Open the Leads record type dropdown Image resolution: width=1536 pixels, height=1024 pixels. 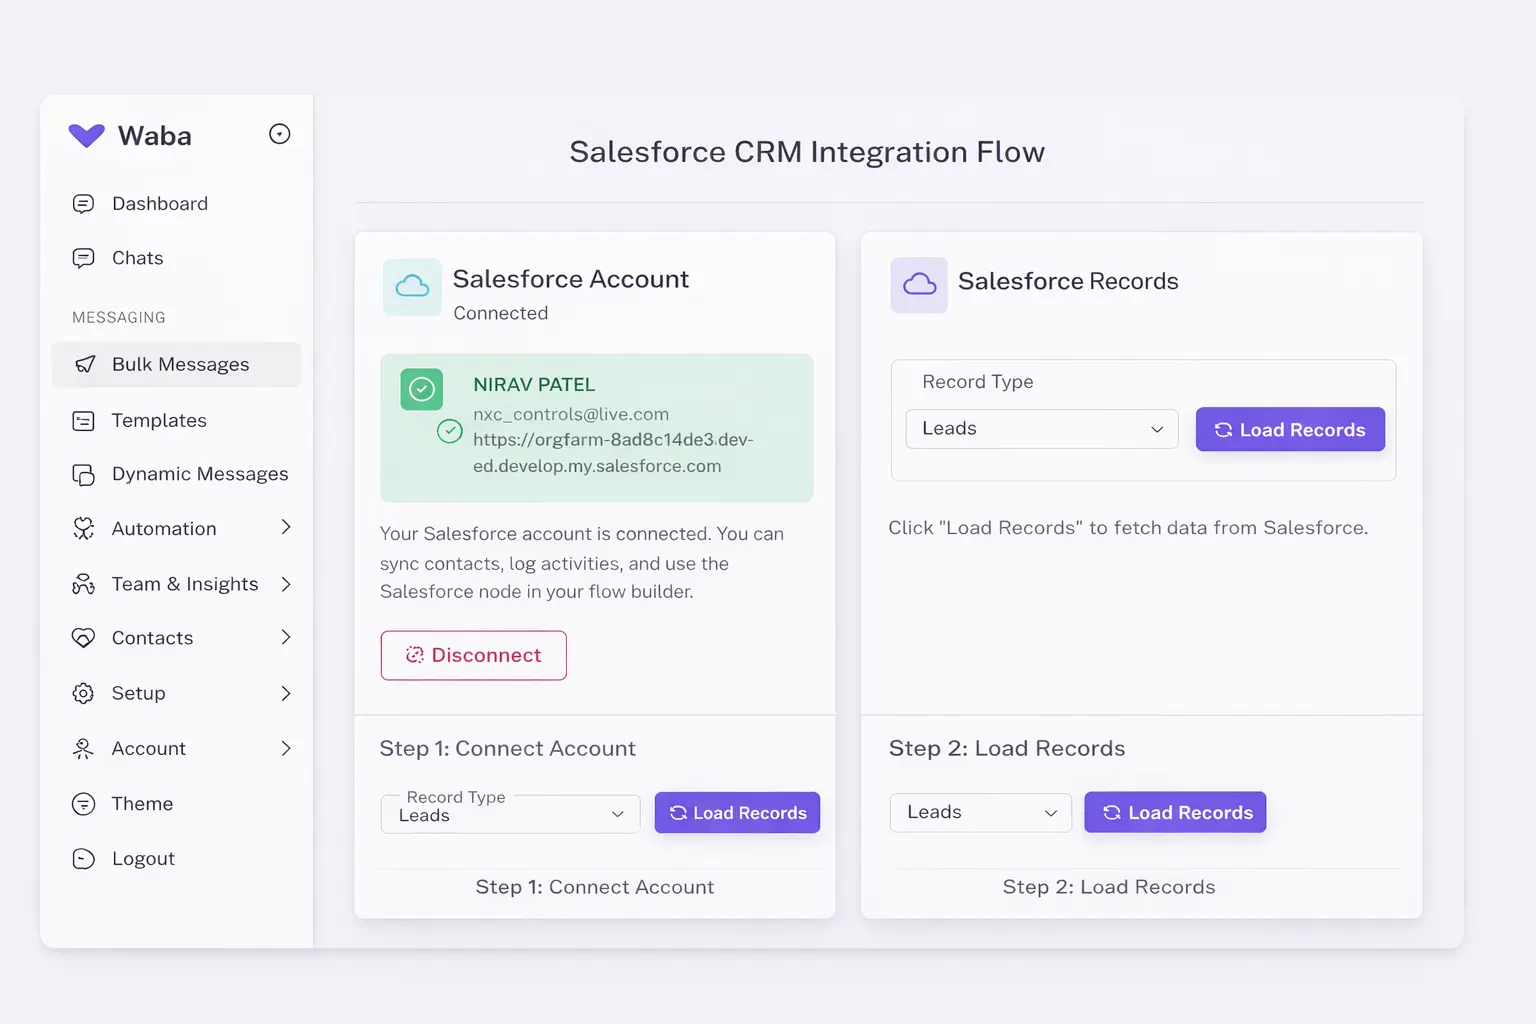coord(1040,428)
